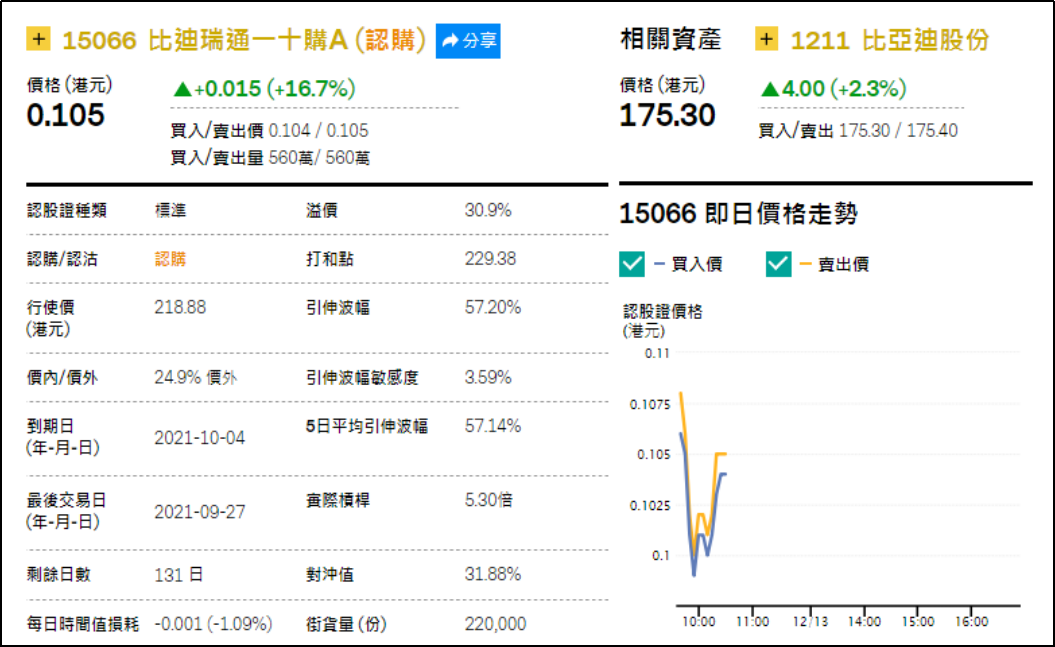The image size is (1055, 647).
Task: Select the vega sensitivity 3.59%
Action: pyautogui.click(x=488, y=377)
